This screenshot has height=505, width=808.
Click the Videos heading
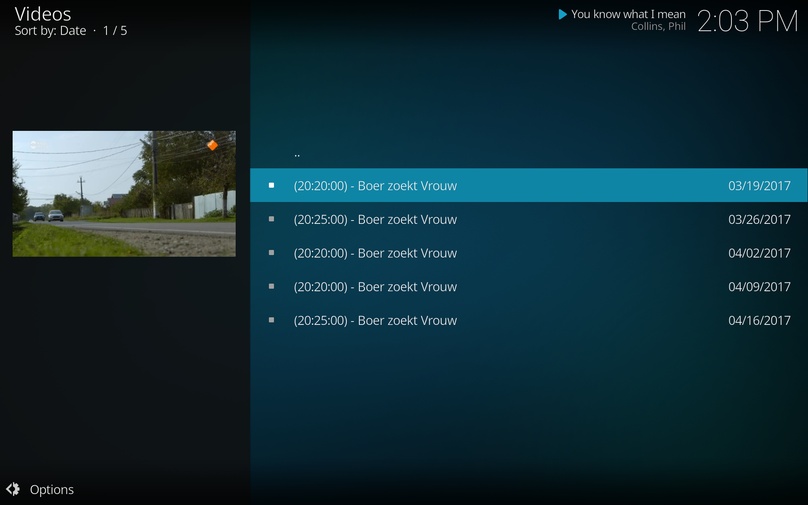[x=43, y=14]
